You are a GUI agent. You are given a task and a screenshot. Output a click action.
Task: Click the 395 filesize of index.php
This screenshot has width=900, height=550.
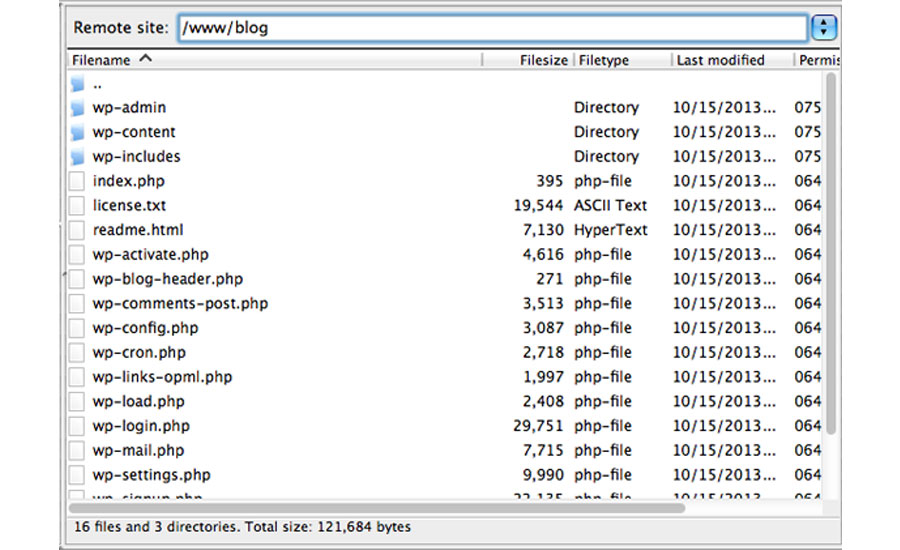tap(550, 181)
